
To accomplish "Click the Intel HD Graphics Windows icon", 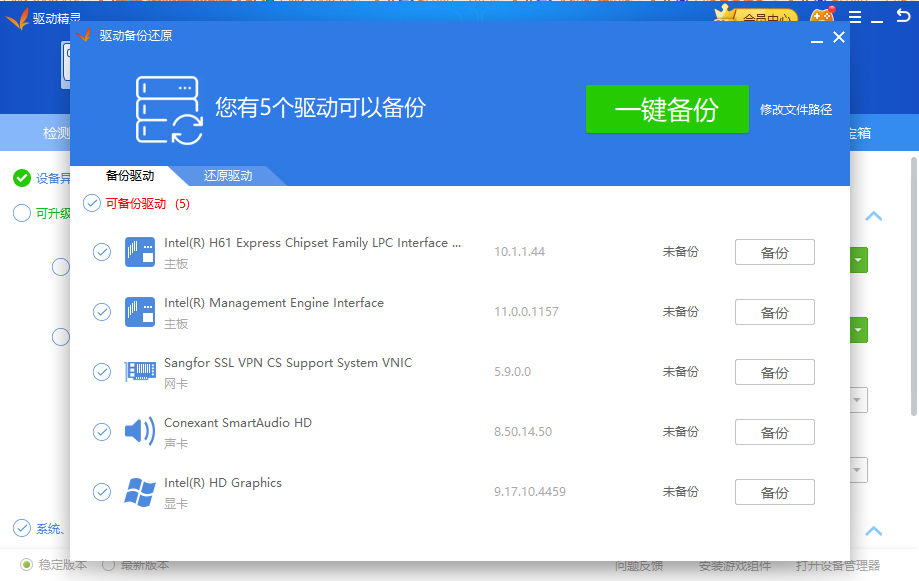I will click(x=139, y=492).
